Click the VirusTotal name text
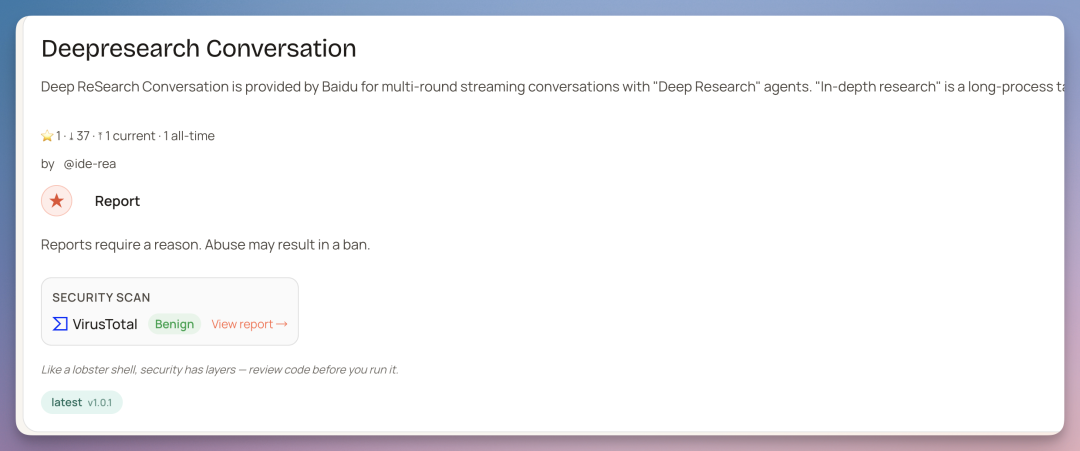Image resolution: width=1080 pixels, height=451 pixels. (x=105, y=324)
